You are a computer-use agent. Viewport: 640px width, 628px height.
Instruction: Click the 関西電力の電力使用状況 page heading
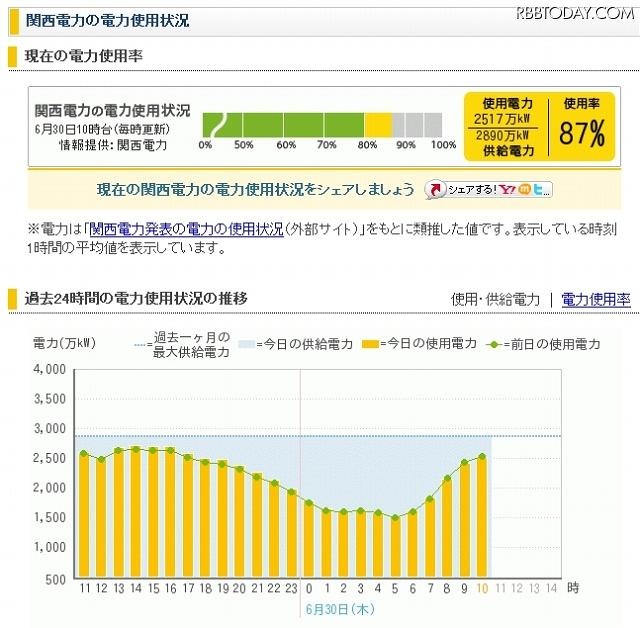[x=107, y=20]
